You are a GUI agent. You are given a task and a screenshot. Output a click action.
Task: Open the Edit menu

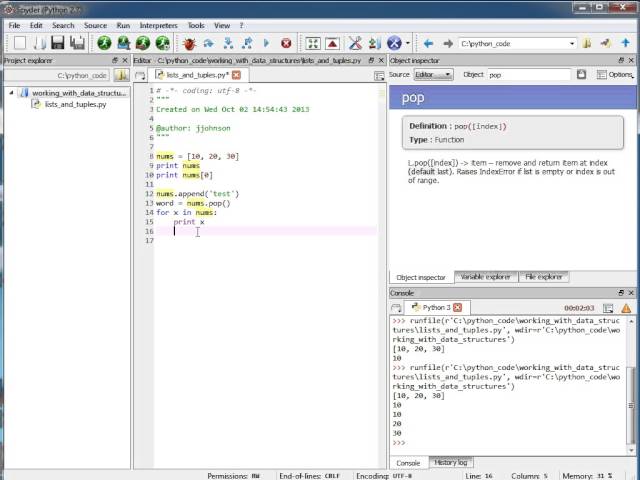(x=36, y=25)
